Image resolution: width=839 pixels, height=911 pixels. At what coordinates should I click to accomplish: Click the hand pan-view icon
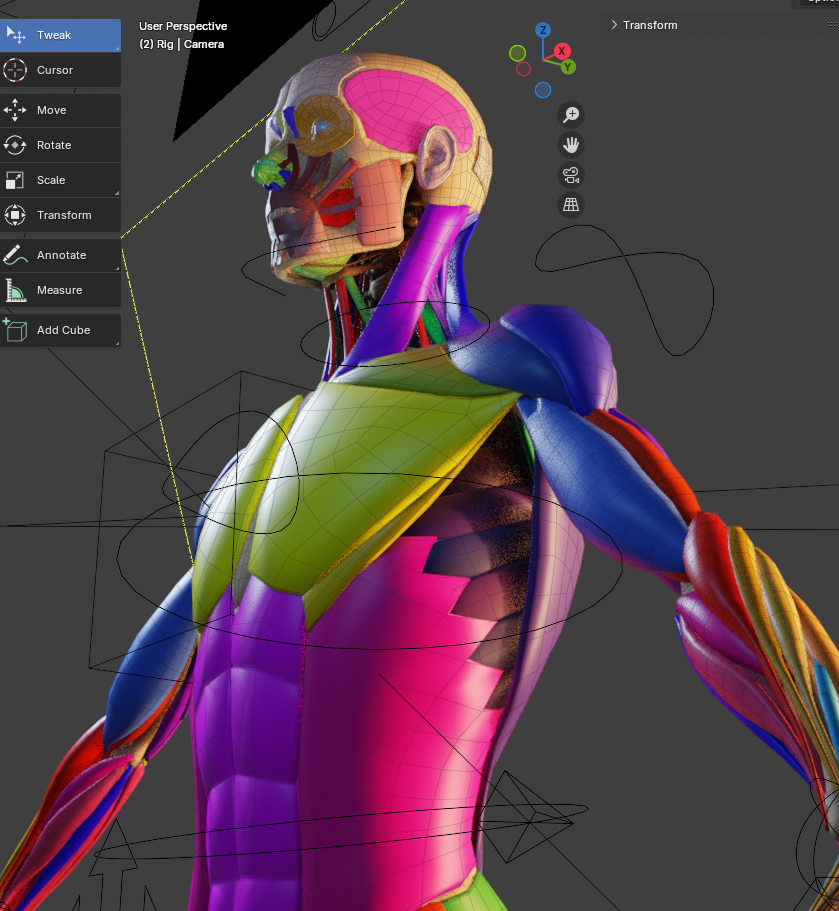point(571,145)
